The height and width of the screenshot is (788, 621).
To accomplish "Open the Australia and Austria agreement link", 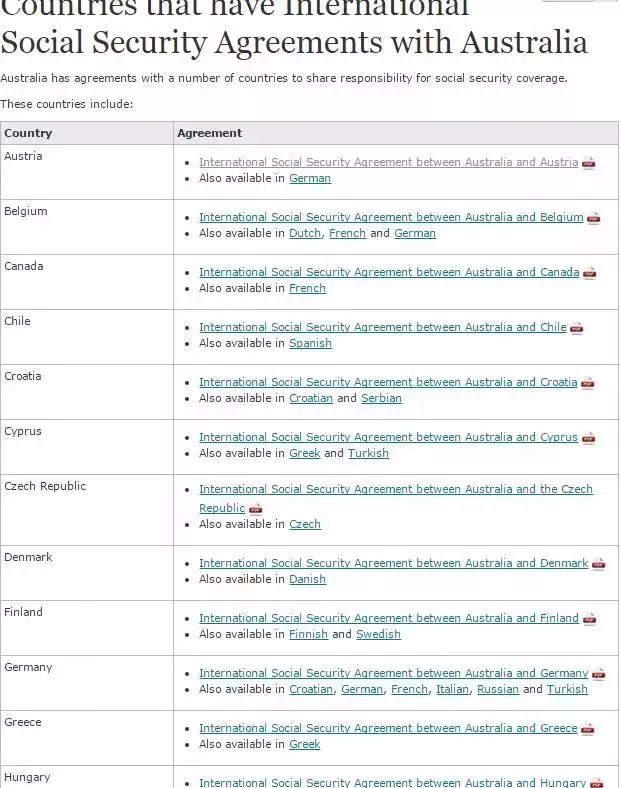I will 388,162.
